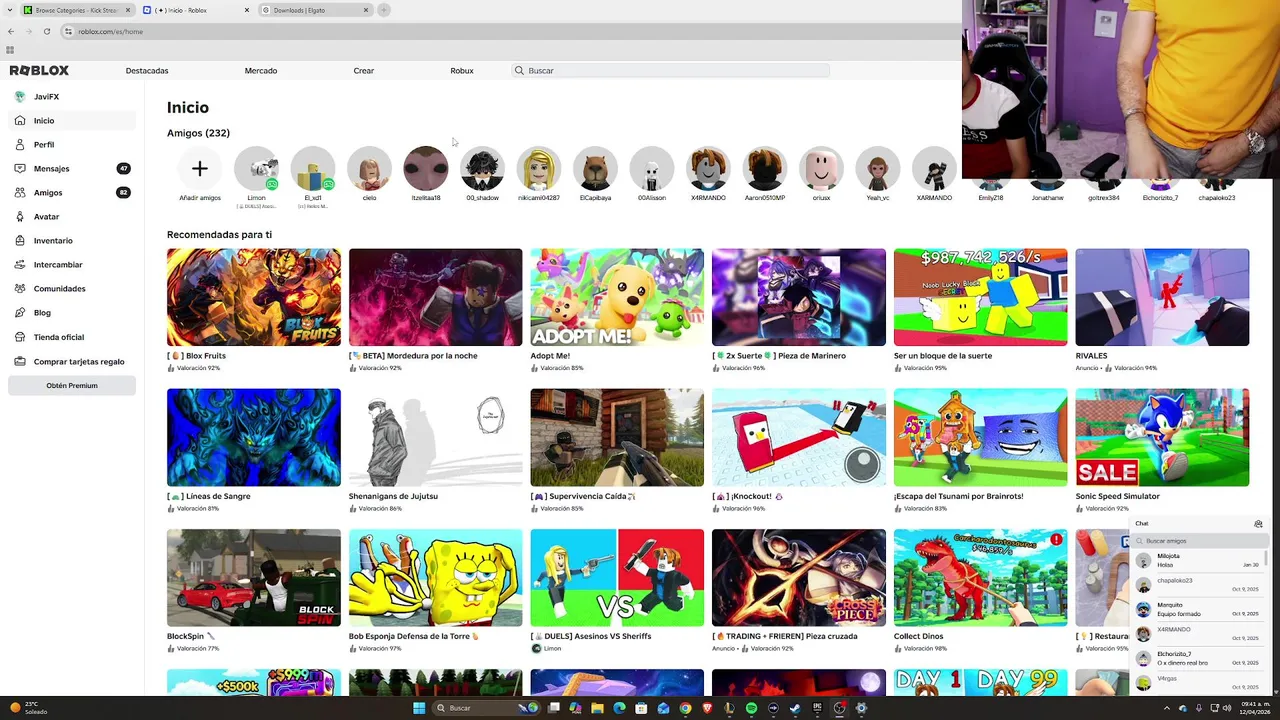Open Brave browser in the taskbar
1280x720 pixels.
(x=707, y=708)
